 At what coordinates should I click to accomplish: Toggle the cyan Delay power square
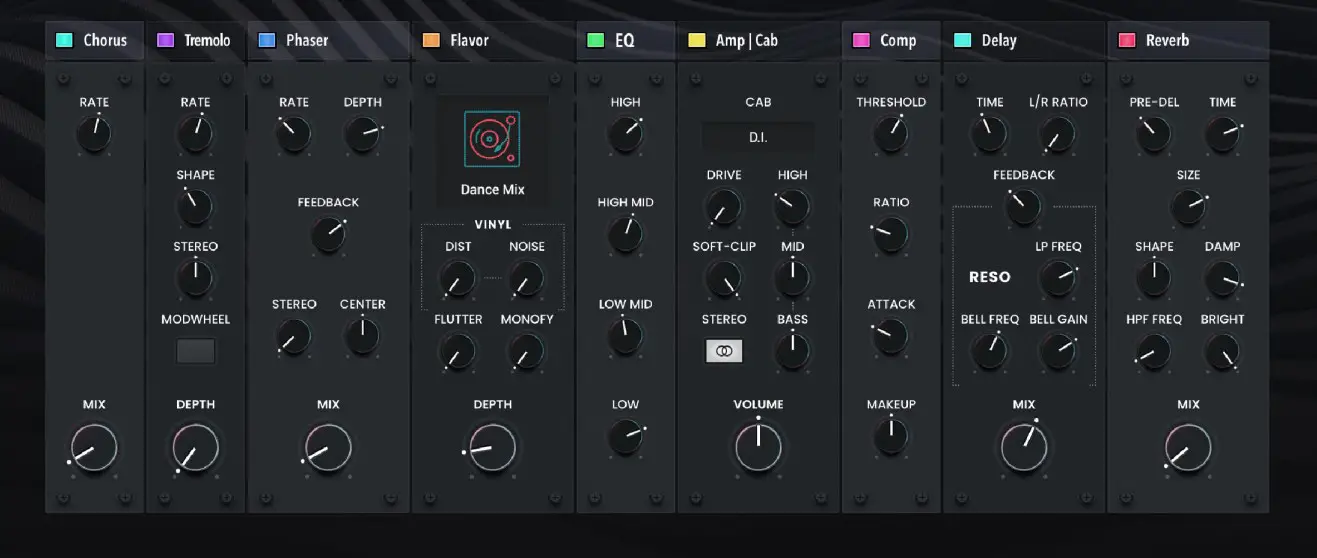coord(963,41)
